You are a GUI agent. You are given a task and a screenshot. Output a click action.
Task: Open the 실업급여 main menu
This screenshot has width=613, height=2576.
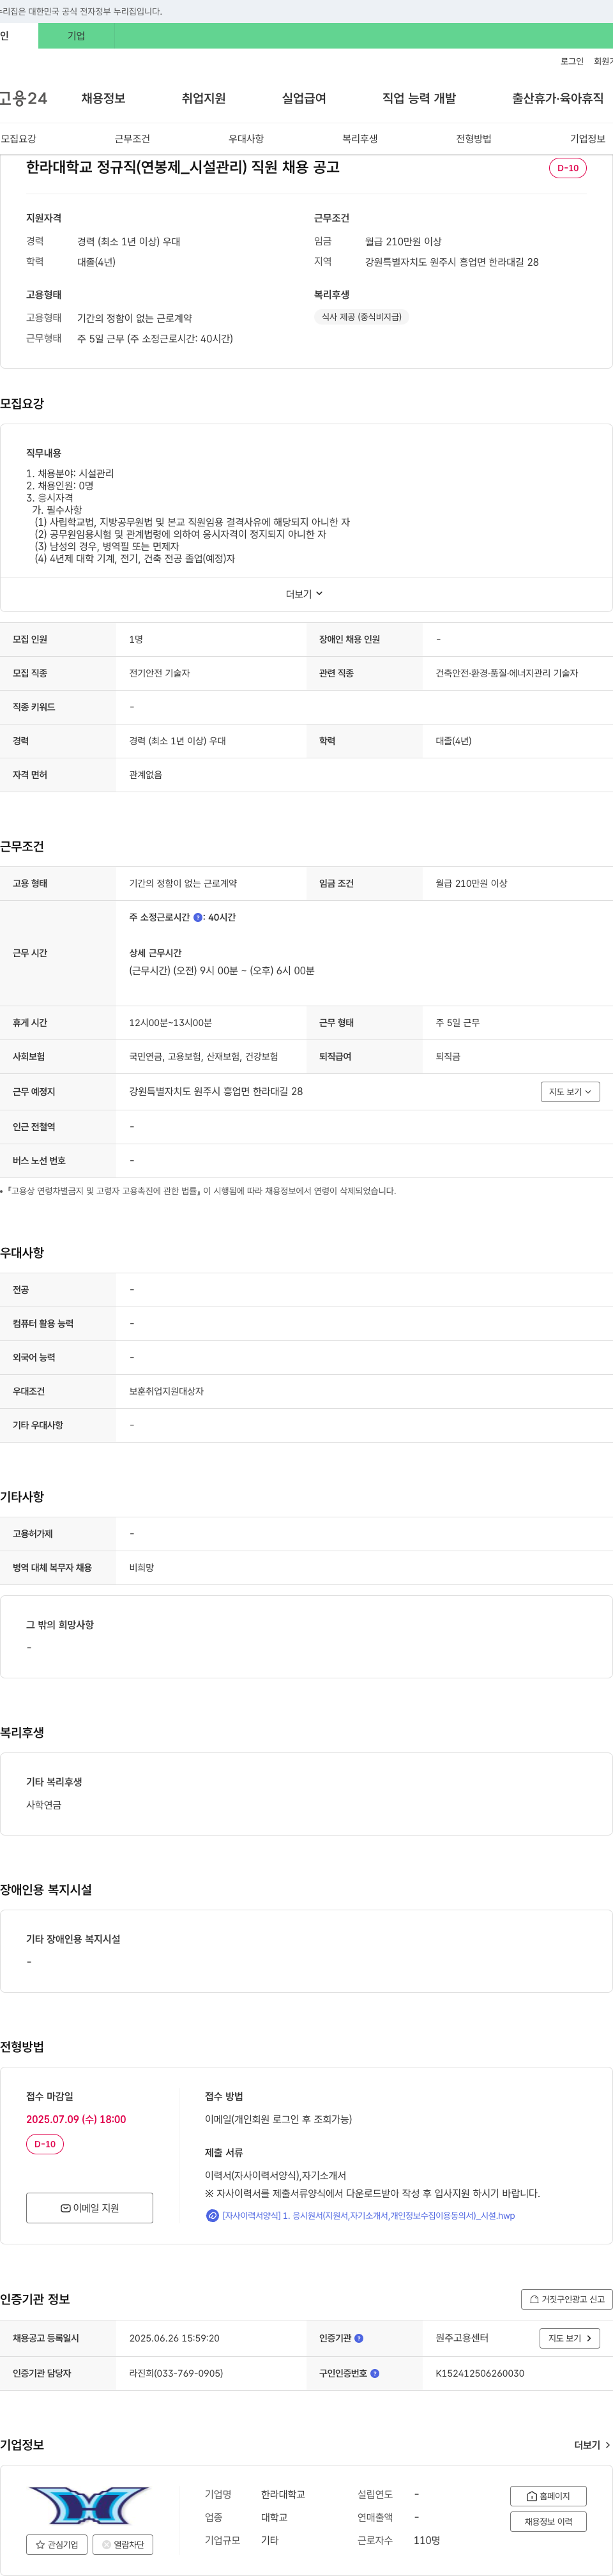304,98
